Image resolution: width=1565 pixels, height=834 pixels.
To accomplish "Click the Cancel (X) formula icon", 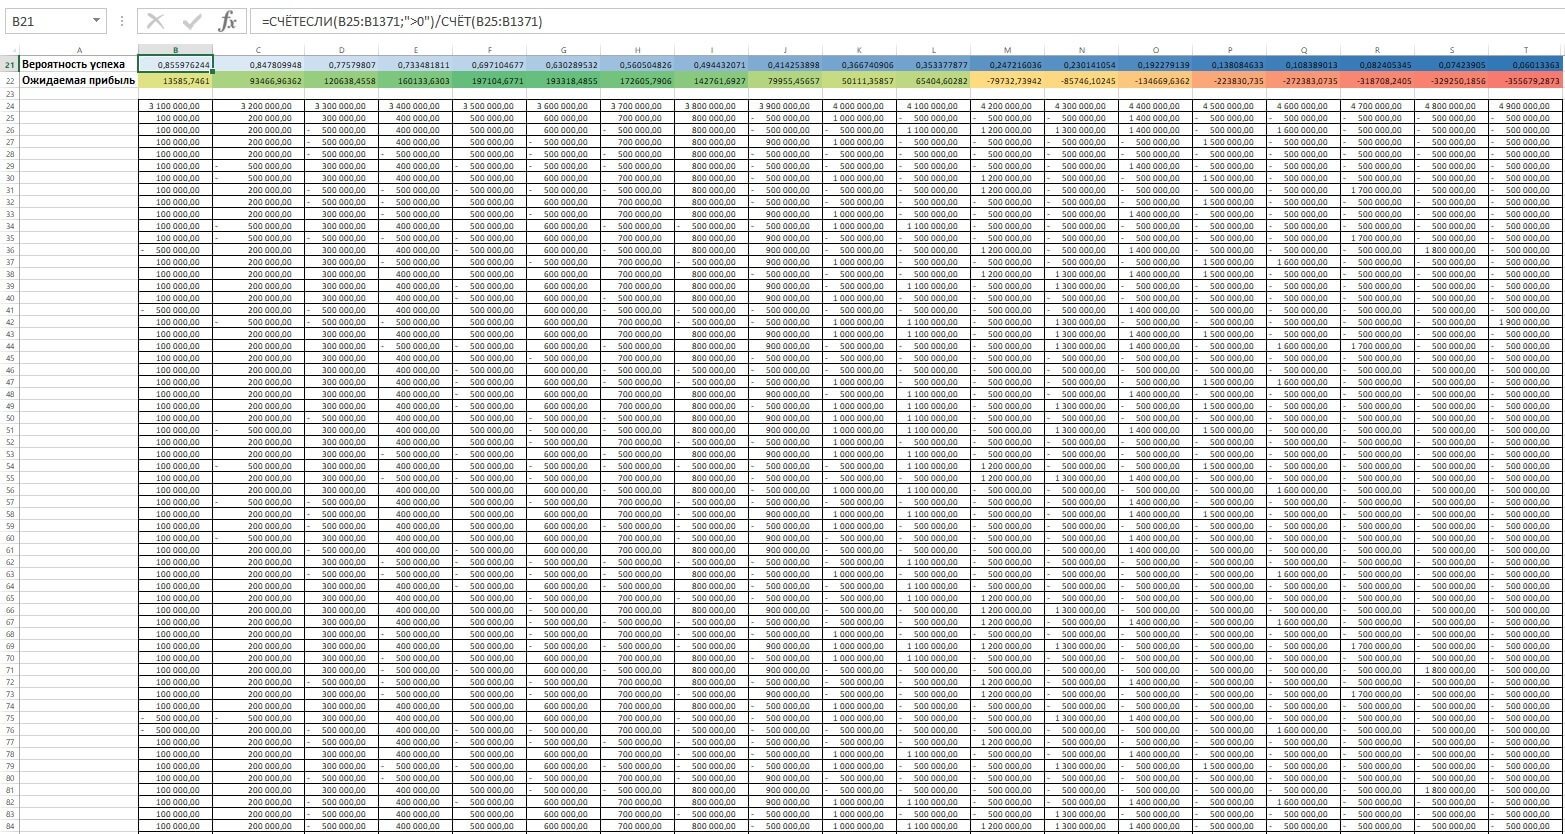I will pos(156,21).
